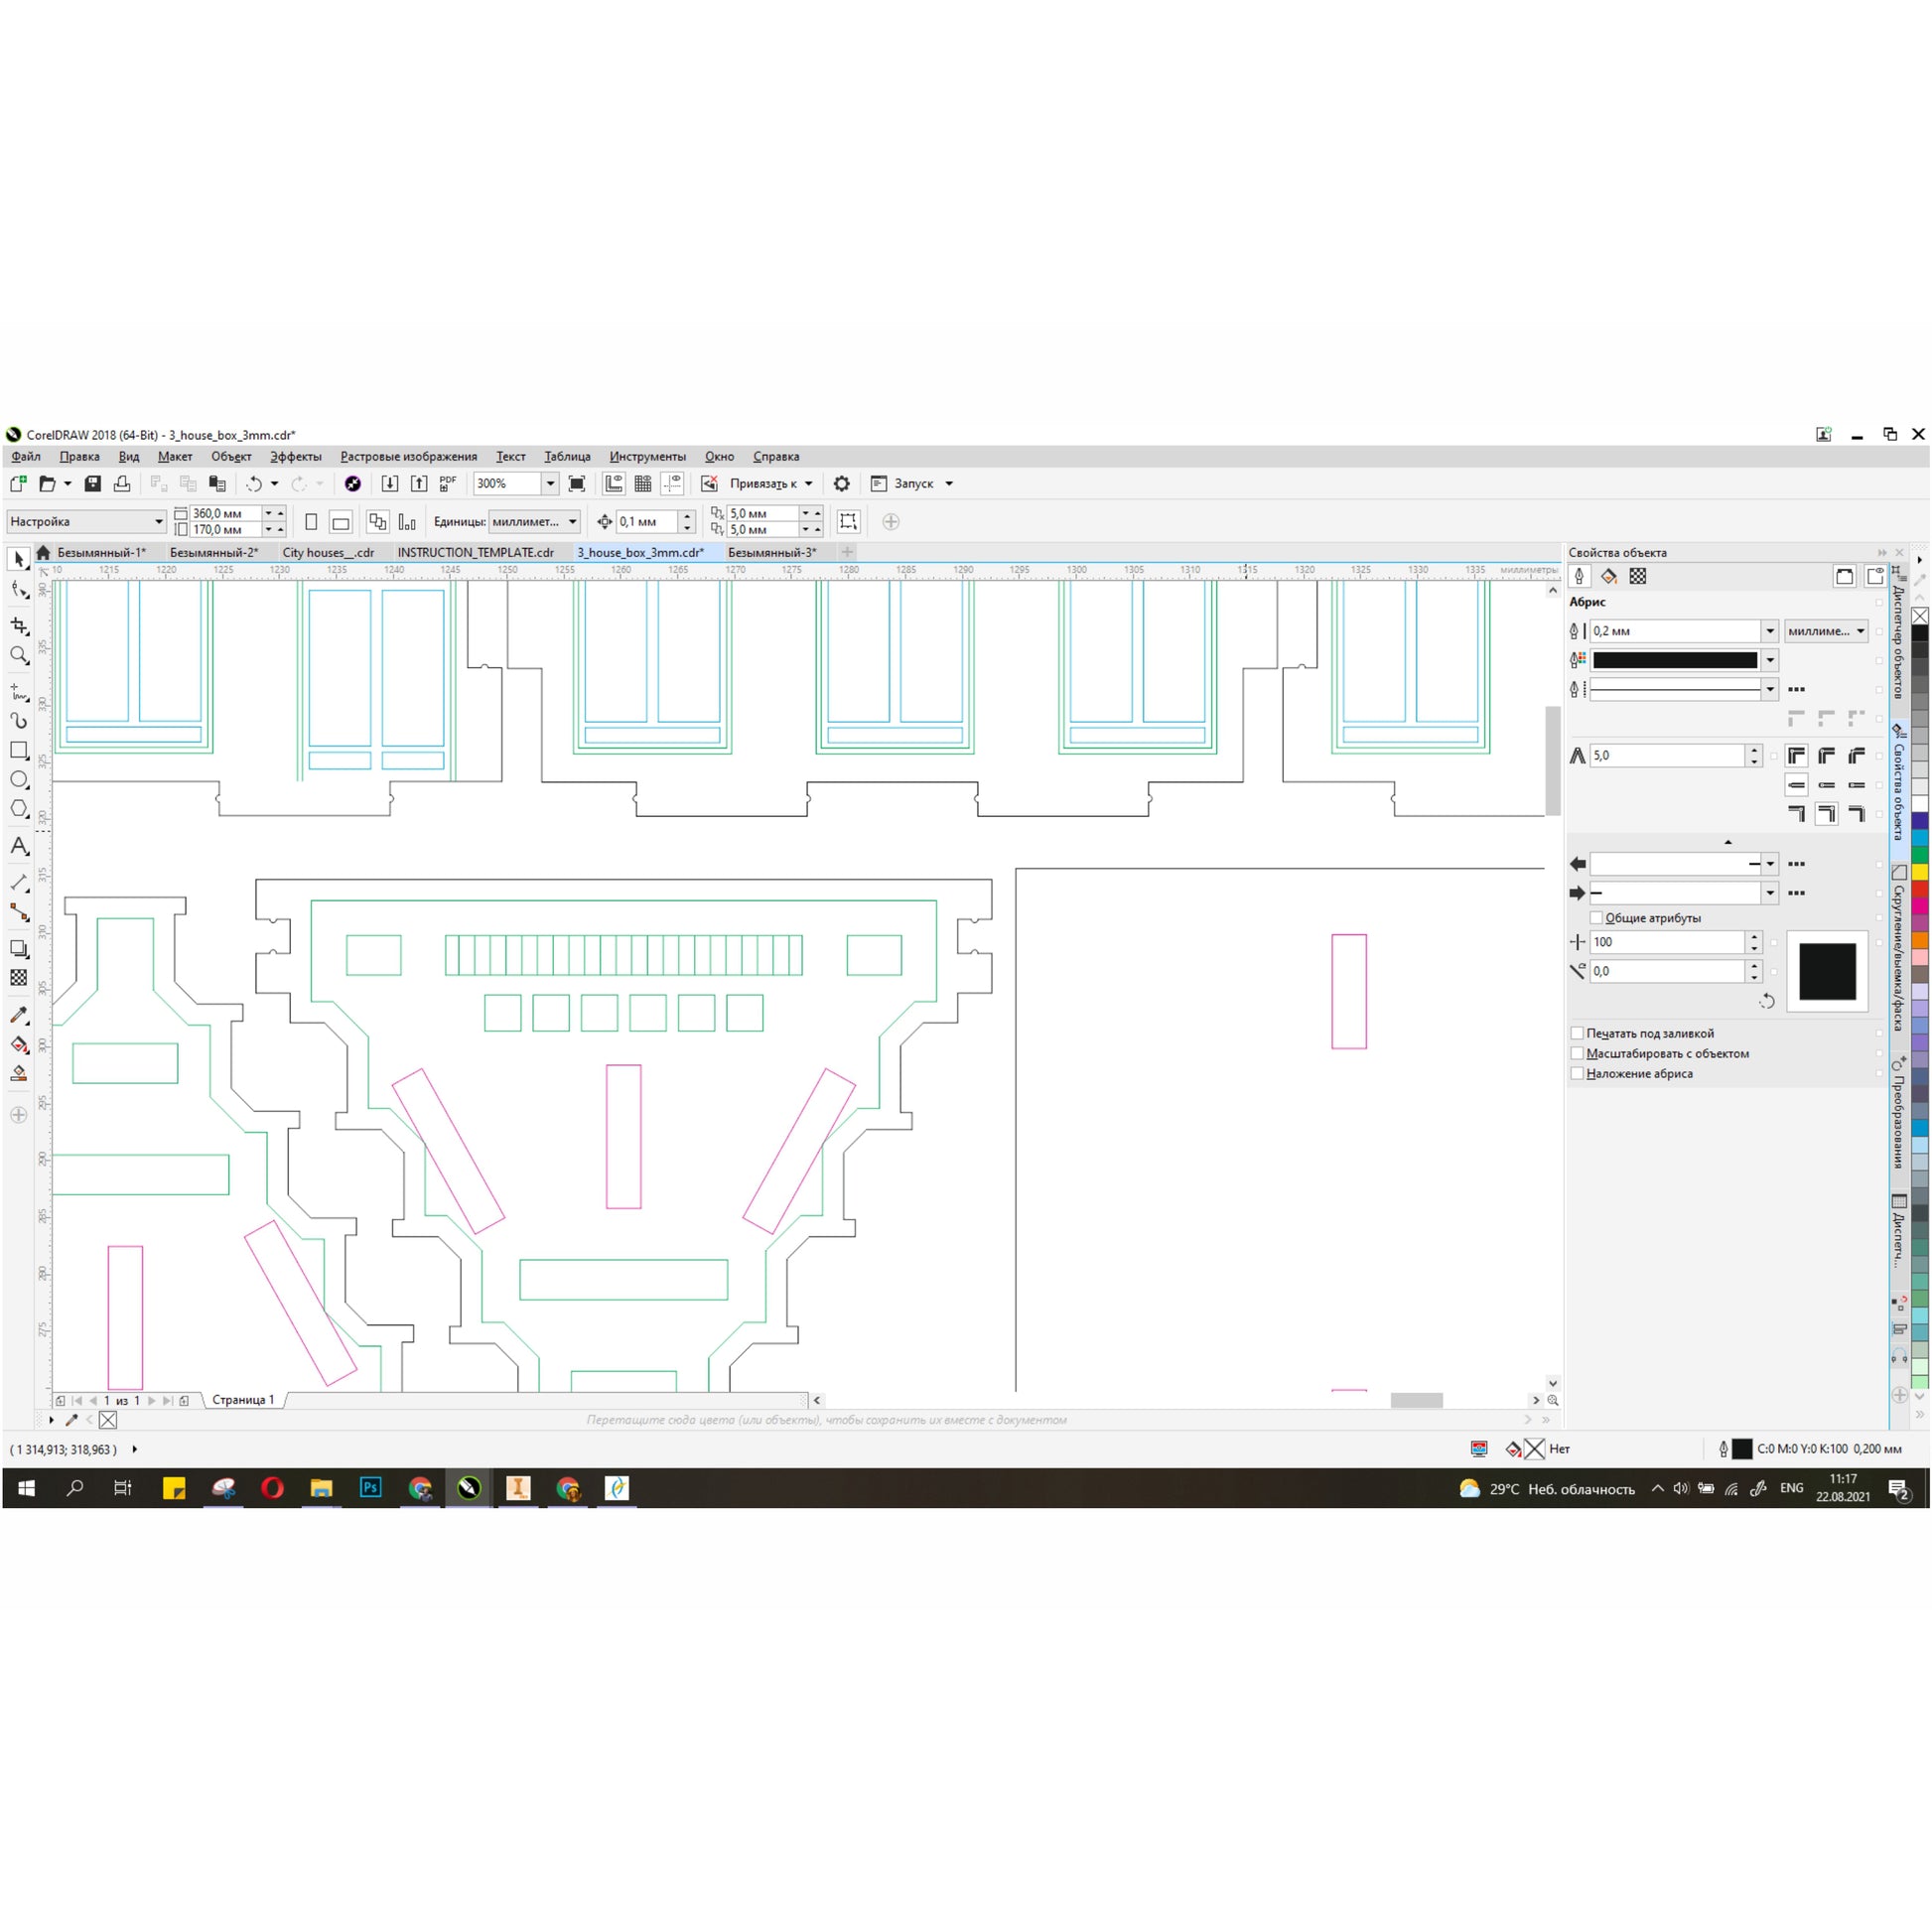The image size is (1932, 1932).
Task: Click the Запуск button
Action: 913,484
